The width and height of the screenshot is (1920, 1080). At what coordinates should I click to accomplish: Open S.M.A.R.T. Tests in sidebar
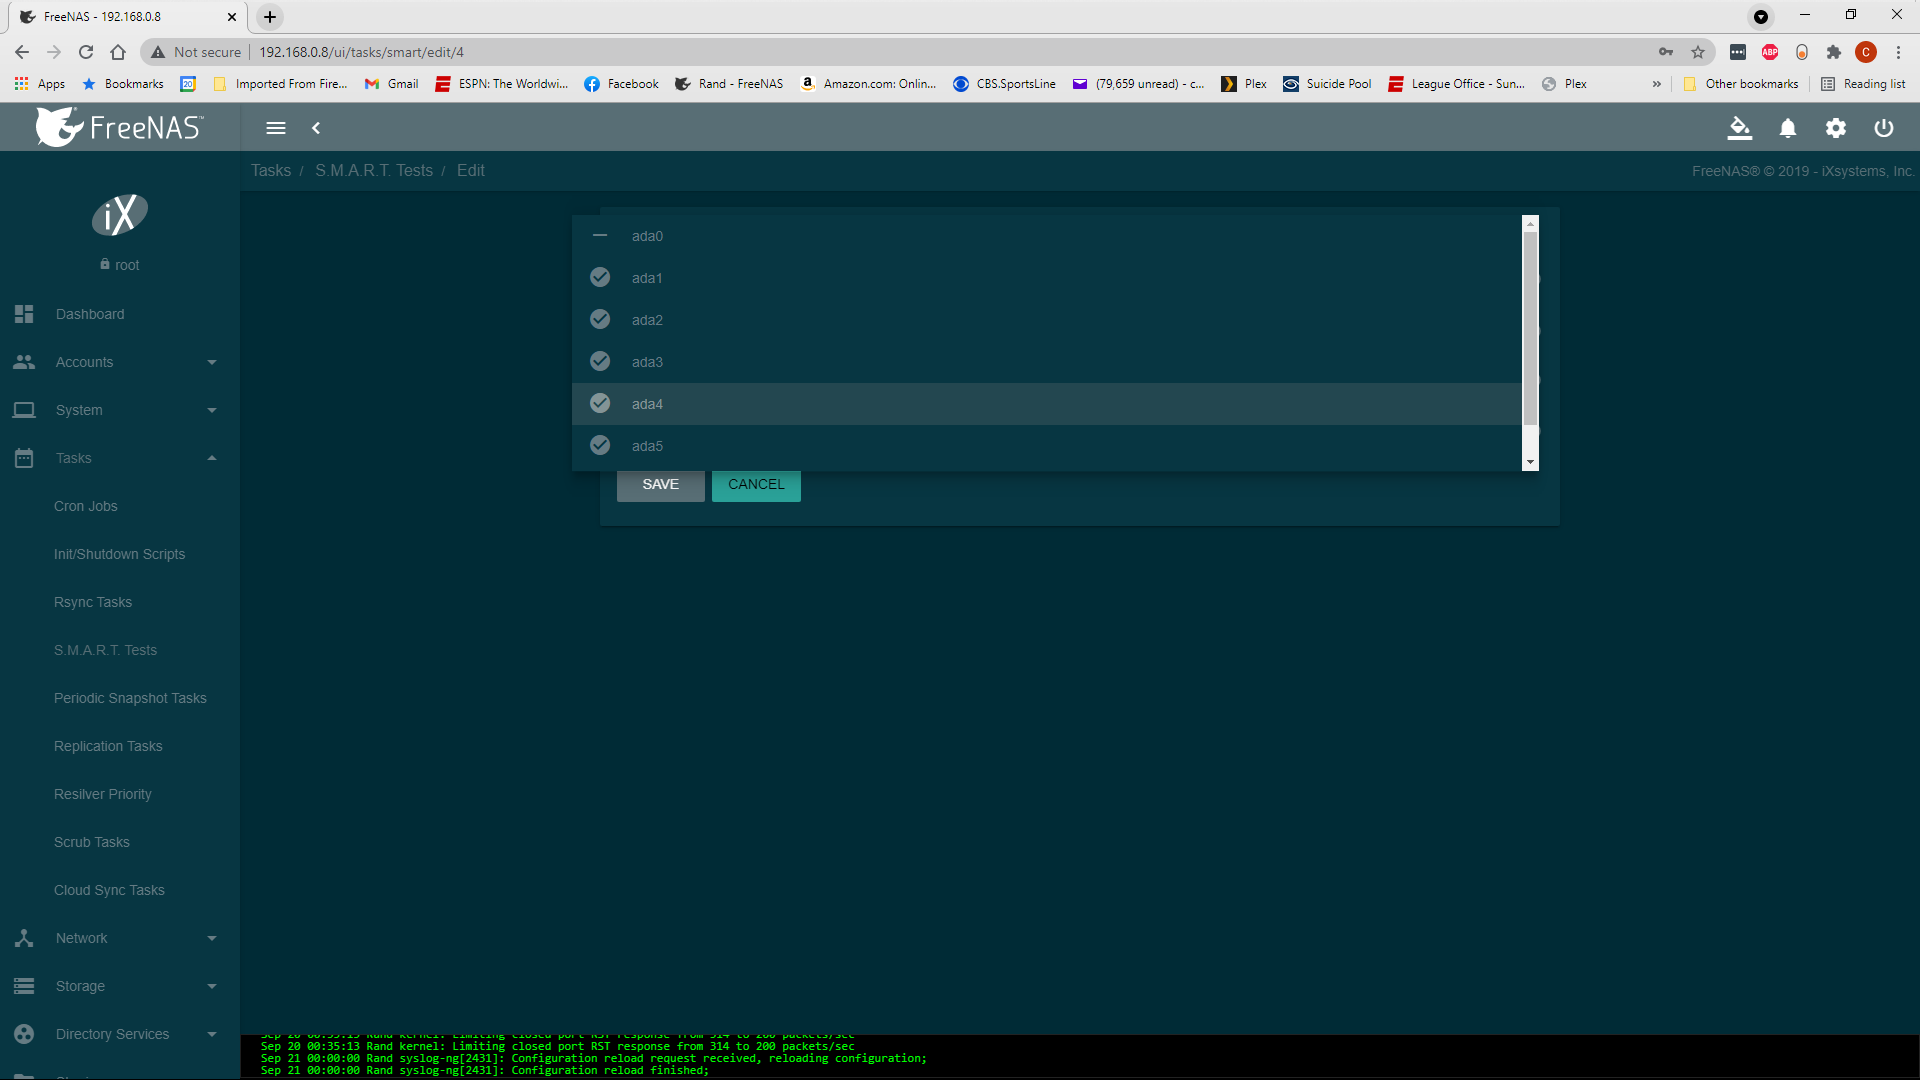click(x=105, y=650)
